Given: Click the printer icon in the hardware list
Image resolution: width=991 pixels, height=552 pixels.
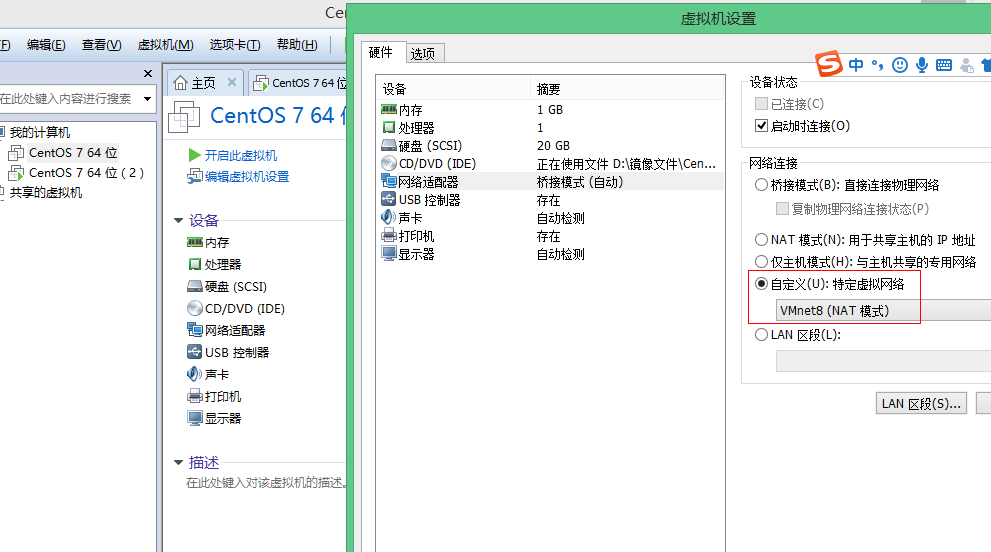Looking at the screenshot, I should pyautogui.click(x=389, y=236).
